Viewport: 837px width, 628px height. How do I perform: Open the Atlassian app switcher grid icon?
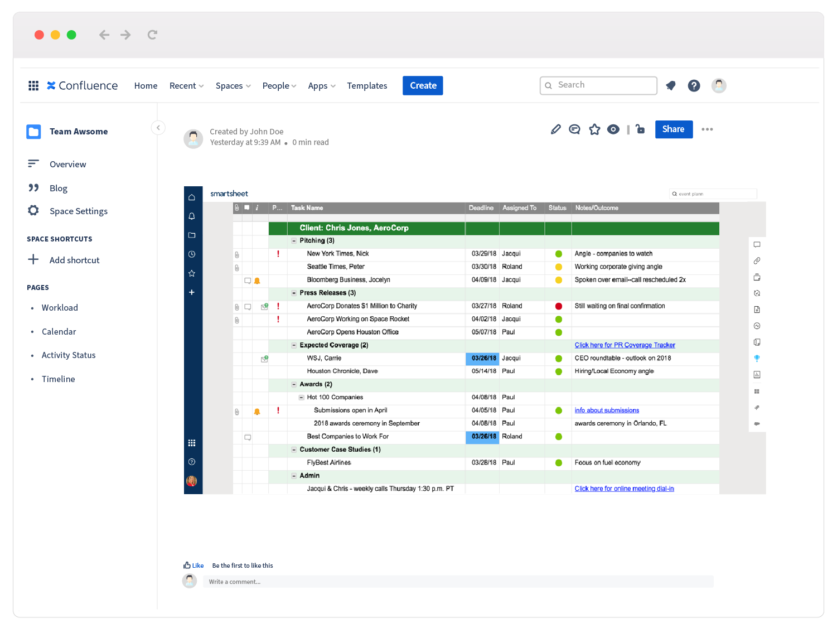click(x=33, y=85)
